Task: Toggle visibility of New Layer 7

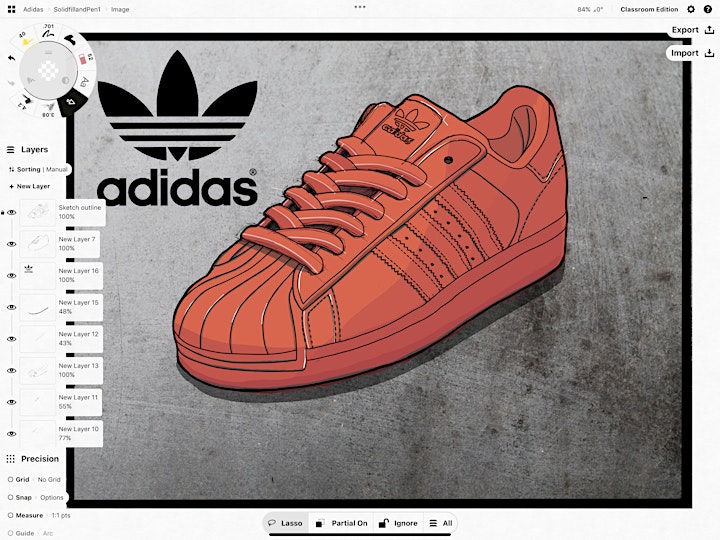Action: pos(12,244)
